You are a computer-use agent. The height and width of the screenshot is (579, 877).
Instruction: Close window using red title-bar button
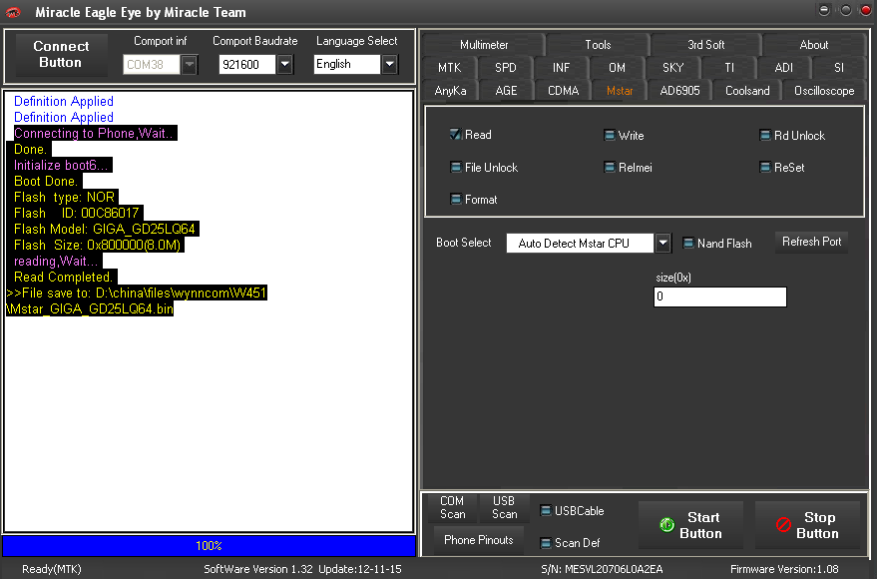click(866, 10)
